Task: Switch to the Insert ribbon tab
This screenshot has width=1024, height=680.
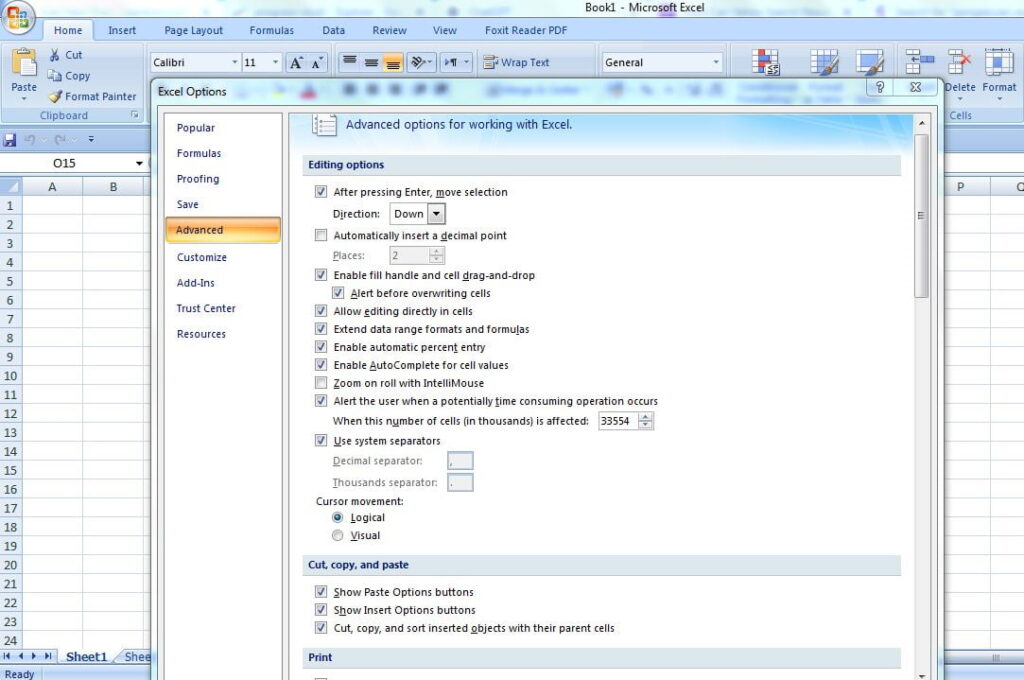Action: 122,31
